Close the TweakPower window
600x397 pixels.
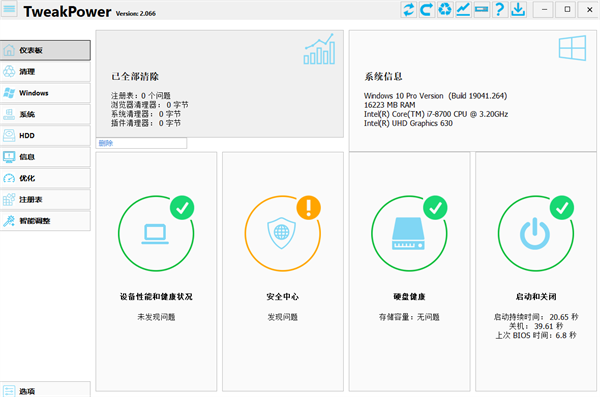point(590,9)
